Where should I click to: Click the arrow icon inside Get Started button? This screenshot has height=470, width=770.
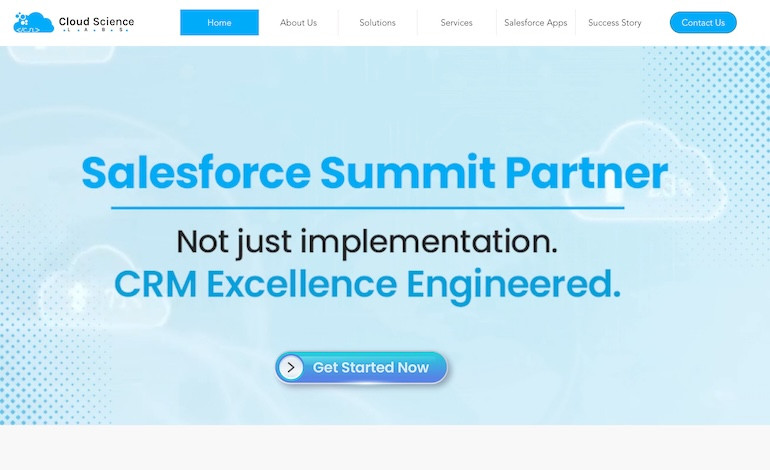pos(291,367)
